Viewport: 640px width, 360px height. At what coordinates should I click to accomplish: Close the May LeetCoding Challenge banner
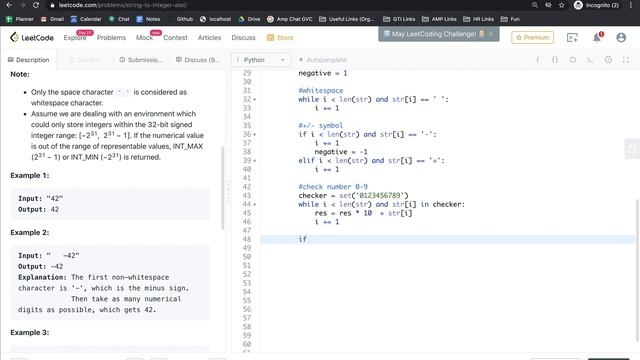tap(491, 34)
